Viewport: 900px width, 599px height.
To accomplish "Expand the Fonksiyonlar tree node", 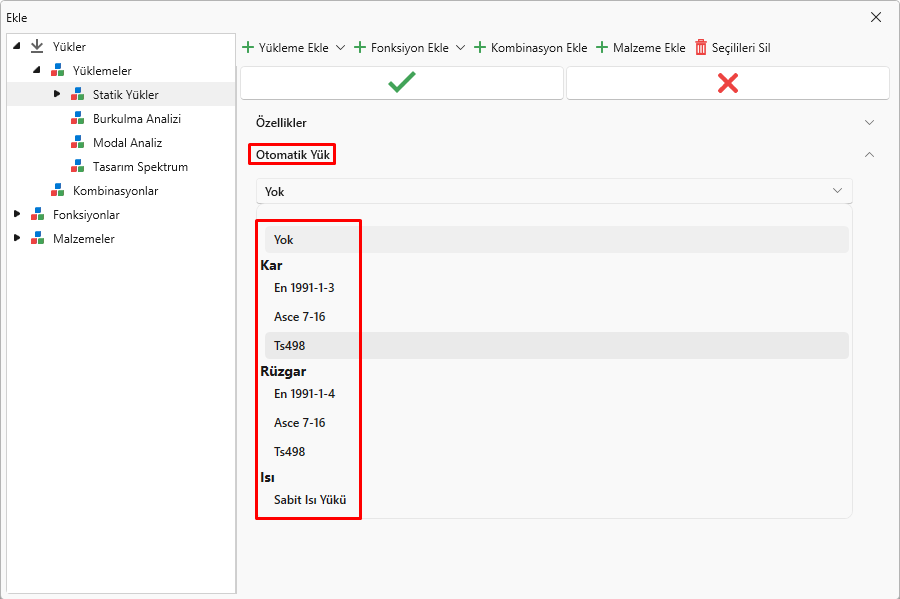I will coord(16,215).
